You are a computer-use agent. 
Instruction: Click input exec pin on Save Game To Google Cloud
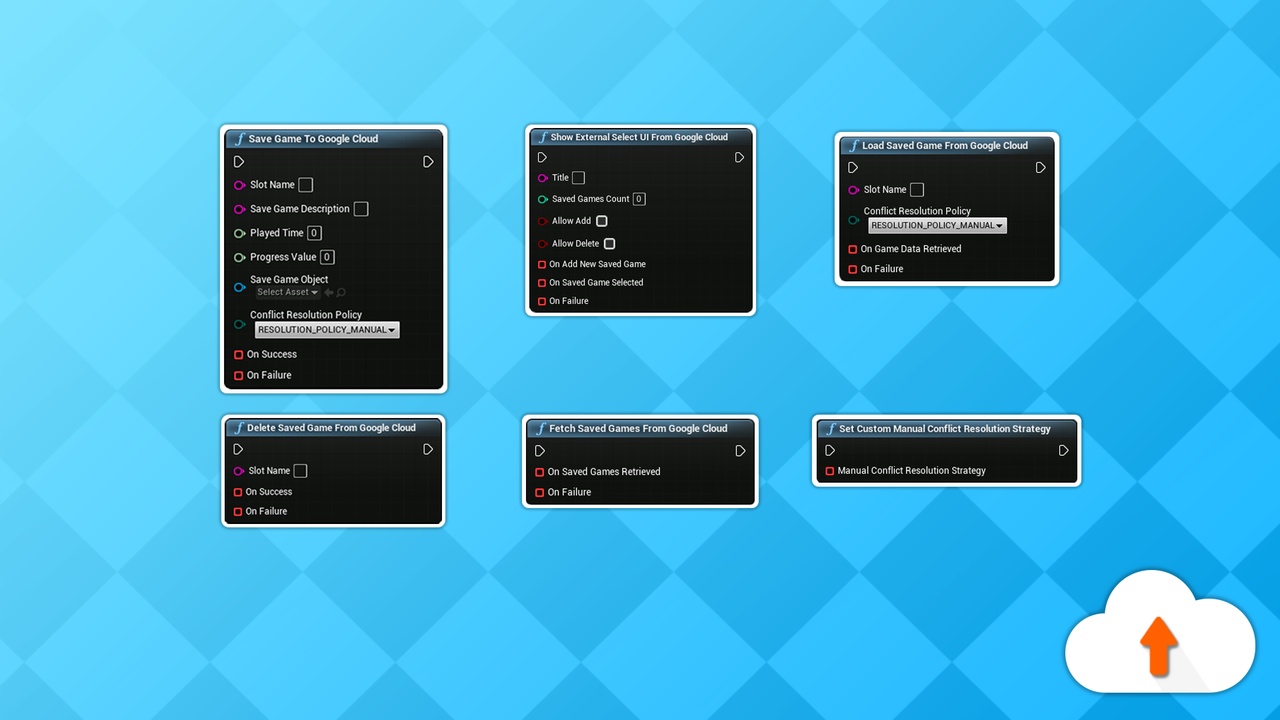[x=239, y=161]
